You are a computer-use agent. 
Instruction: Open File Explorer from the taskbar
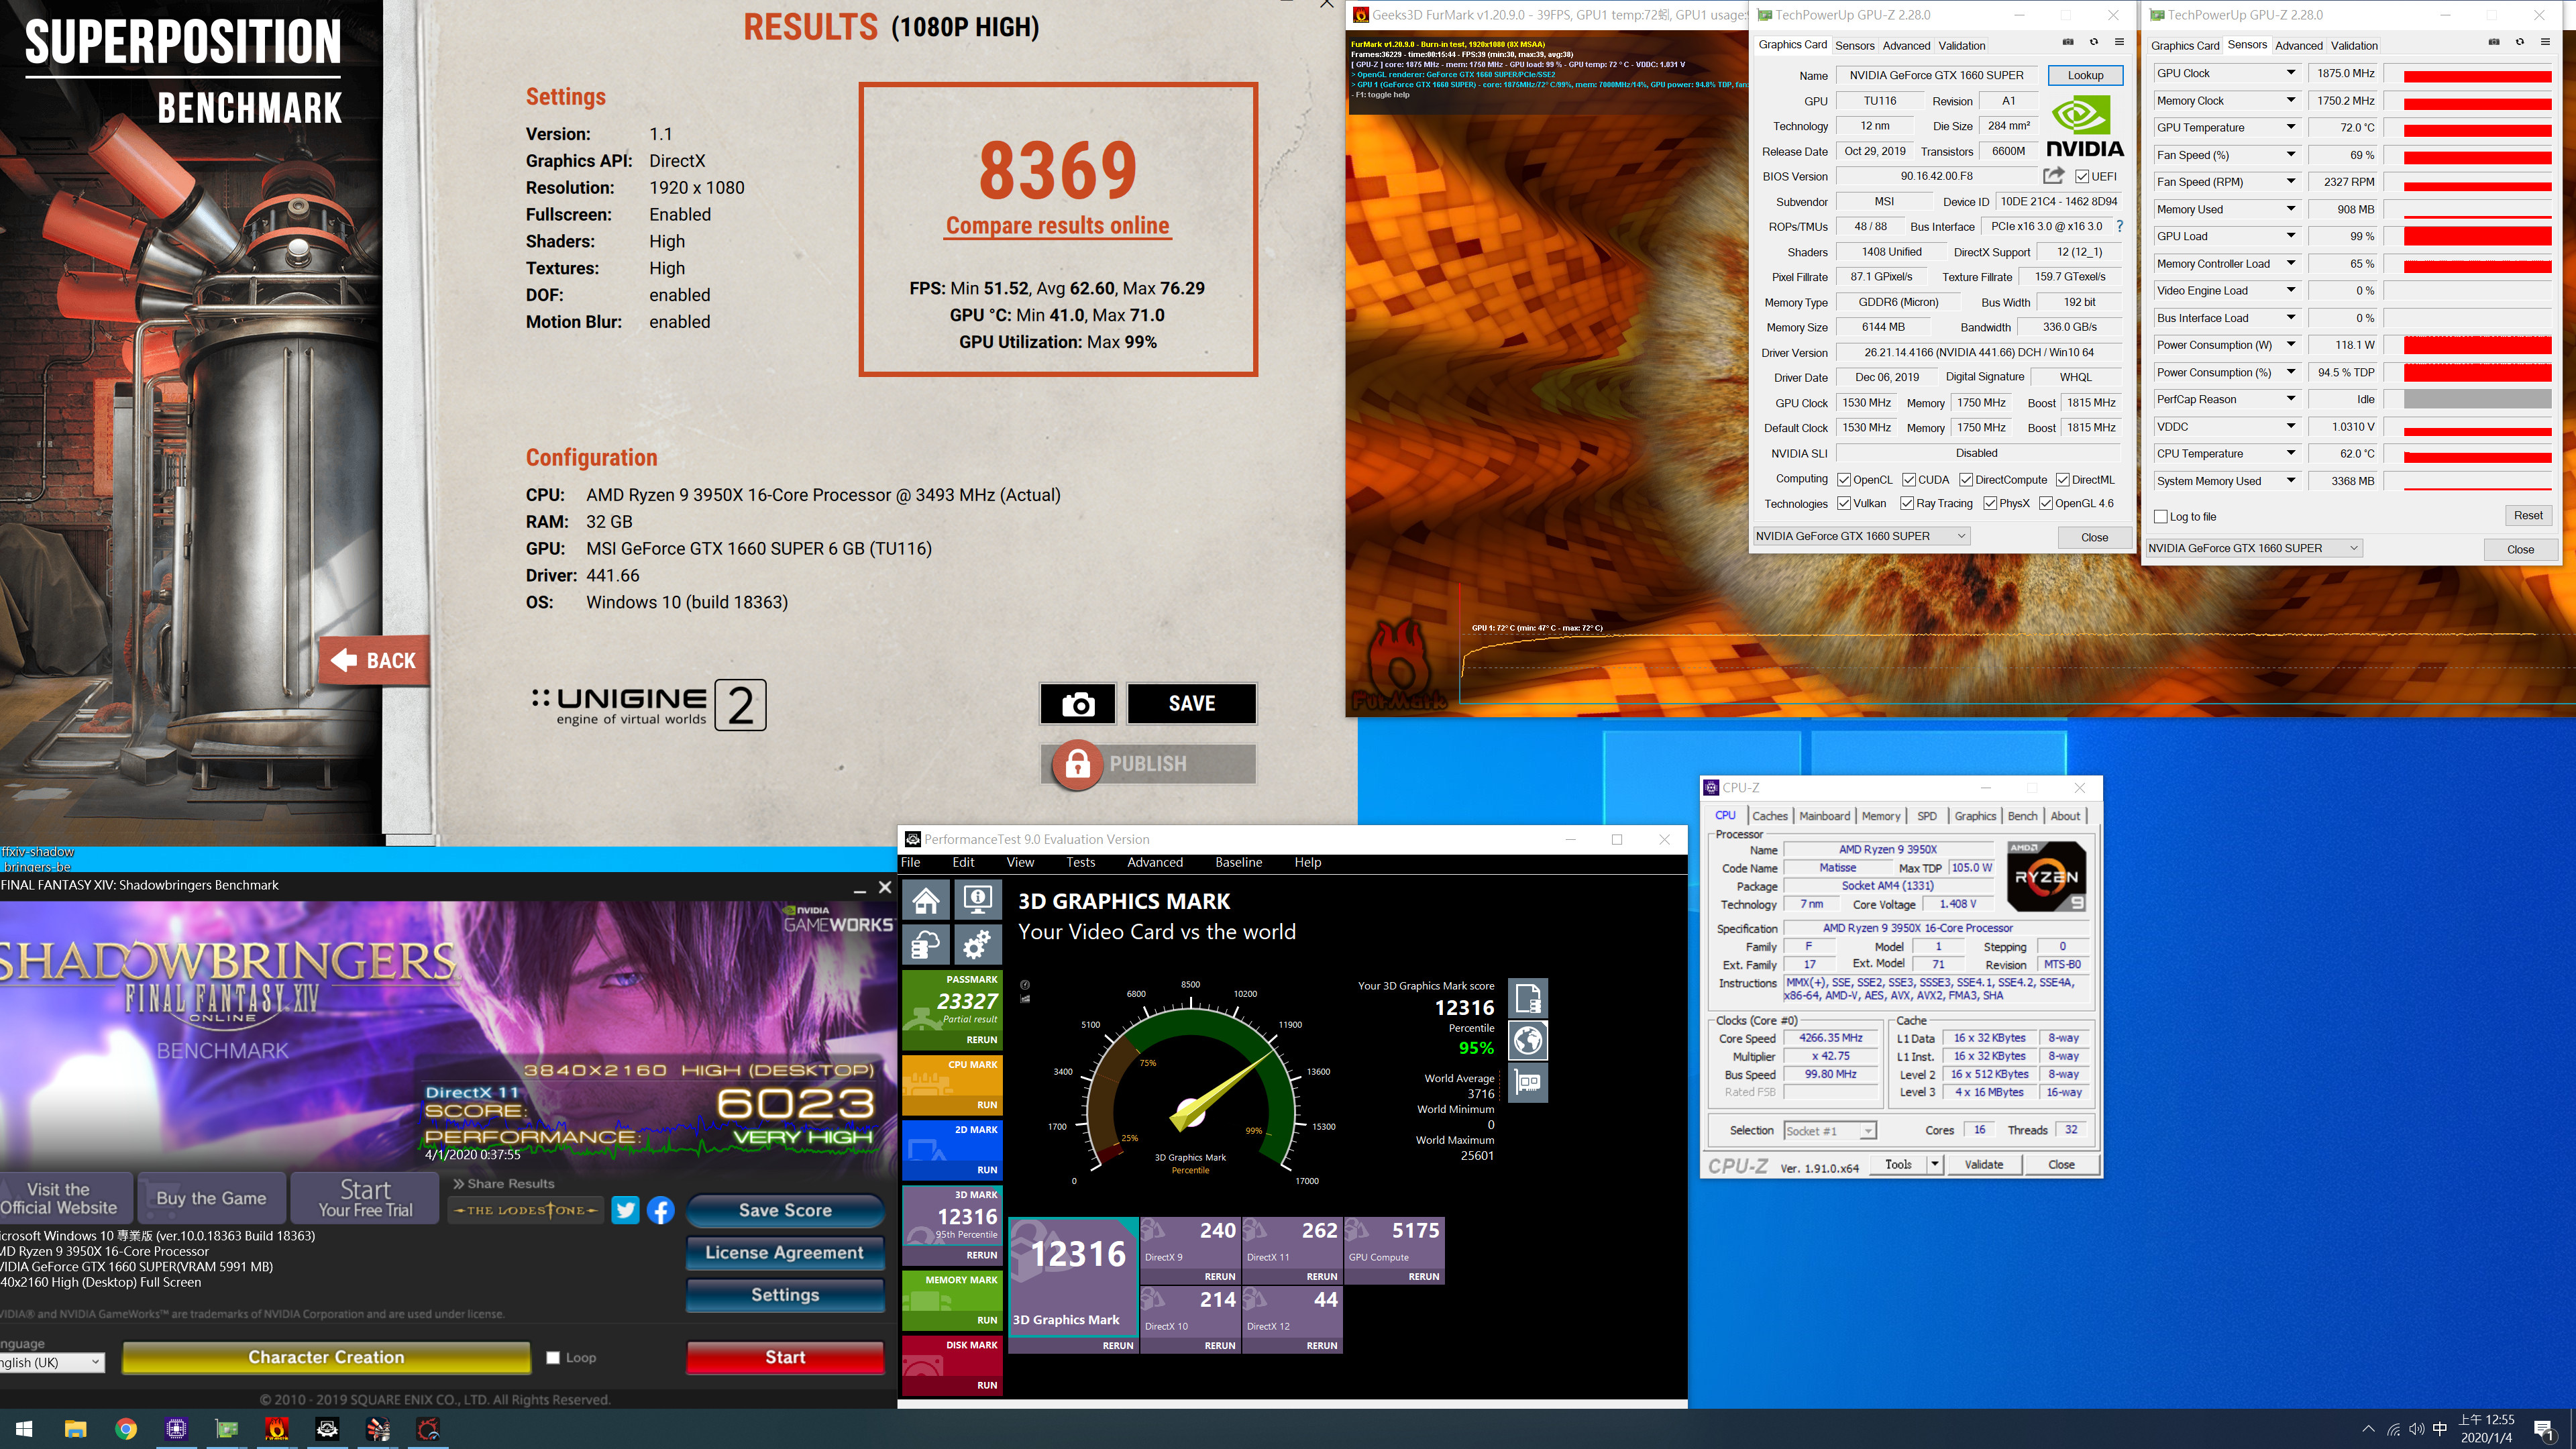(75, 1429)
